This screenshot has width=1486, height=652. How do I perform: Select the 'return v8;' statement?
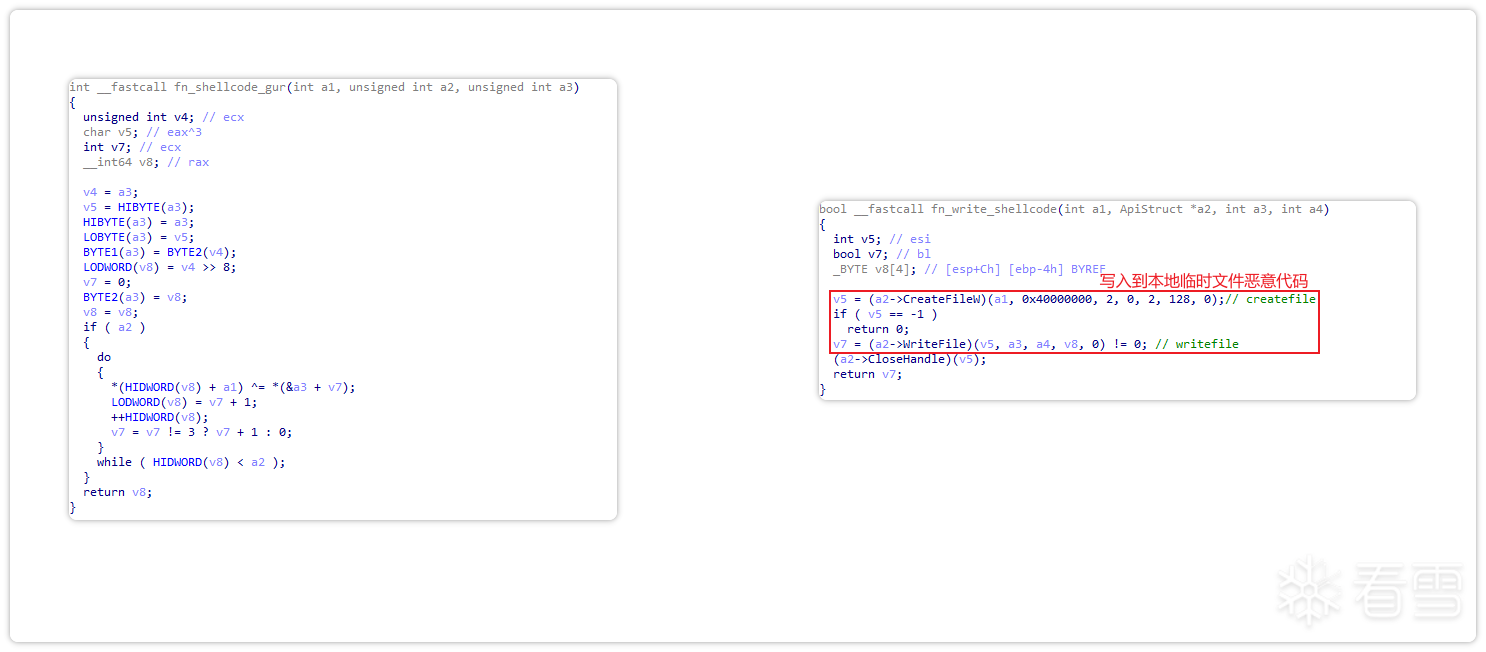pyautogui.click(x=118, y=492)
